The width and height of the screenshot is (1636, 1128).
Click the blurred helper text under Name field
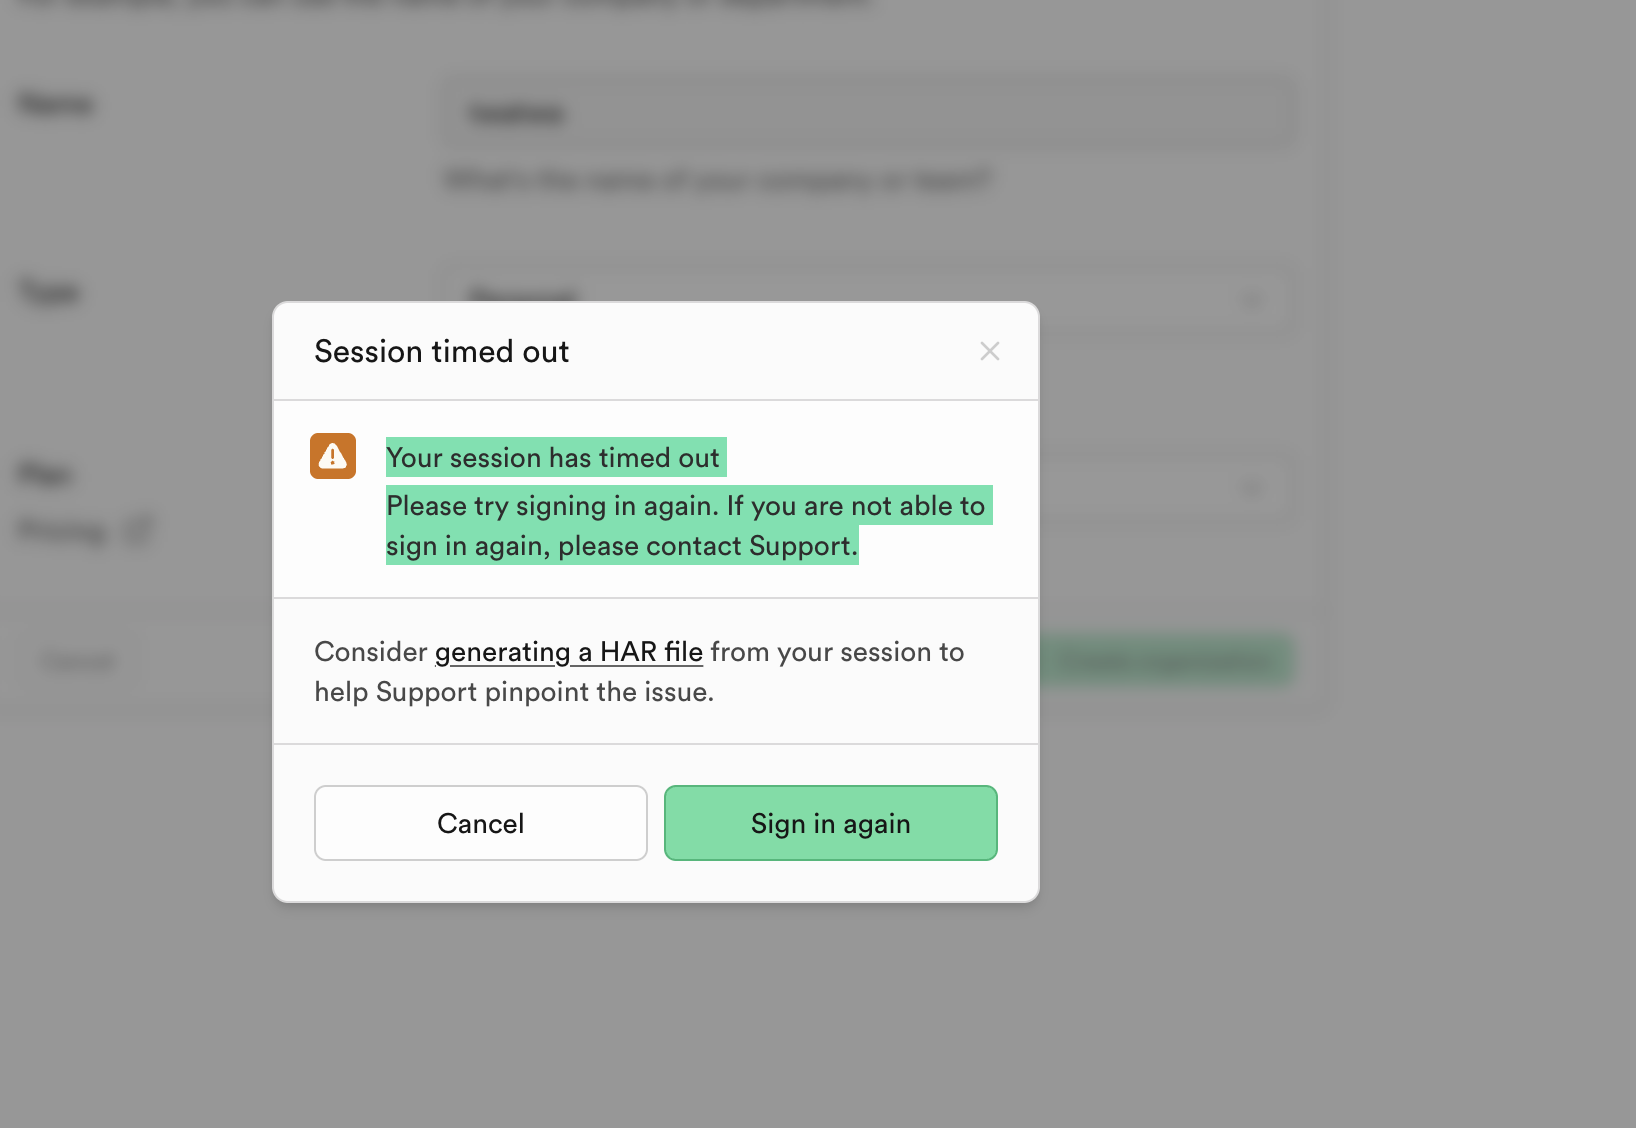pos(717,180)
